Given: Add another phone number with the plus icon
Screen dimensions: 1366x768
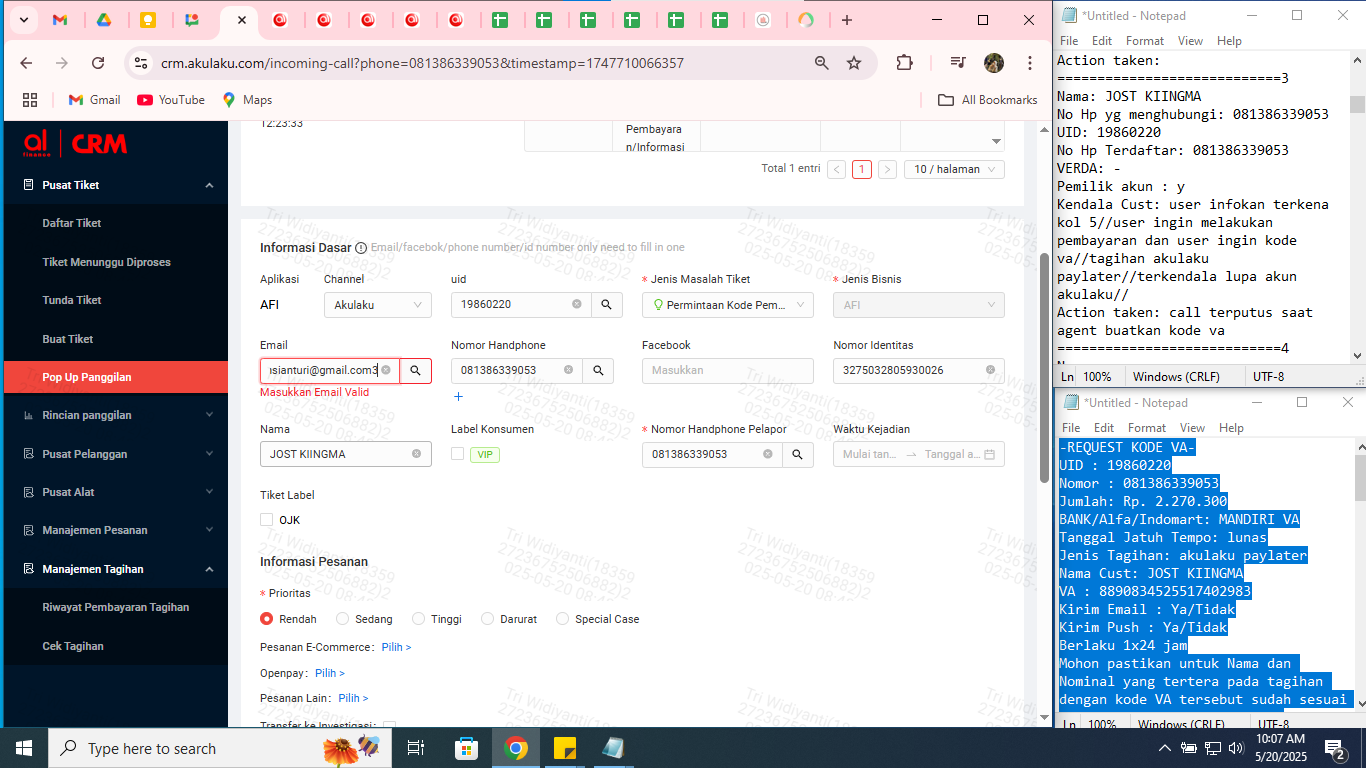Looking at the screenshot, I should pos(458,397).
